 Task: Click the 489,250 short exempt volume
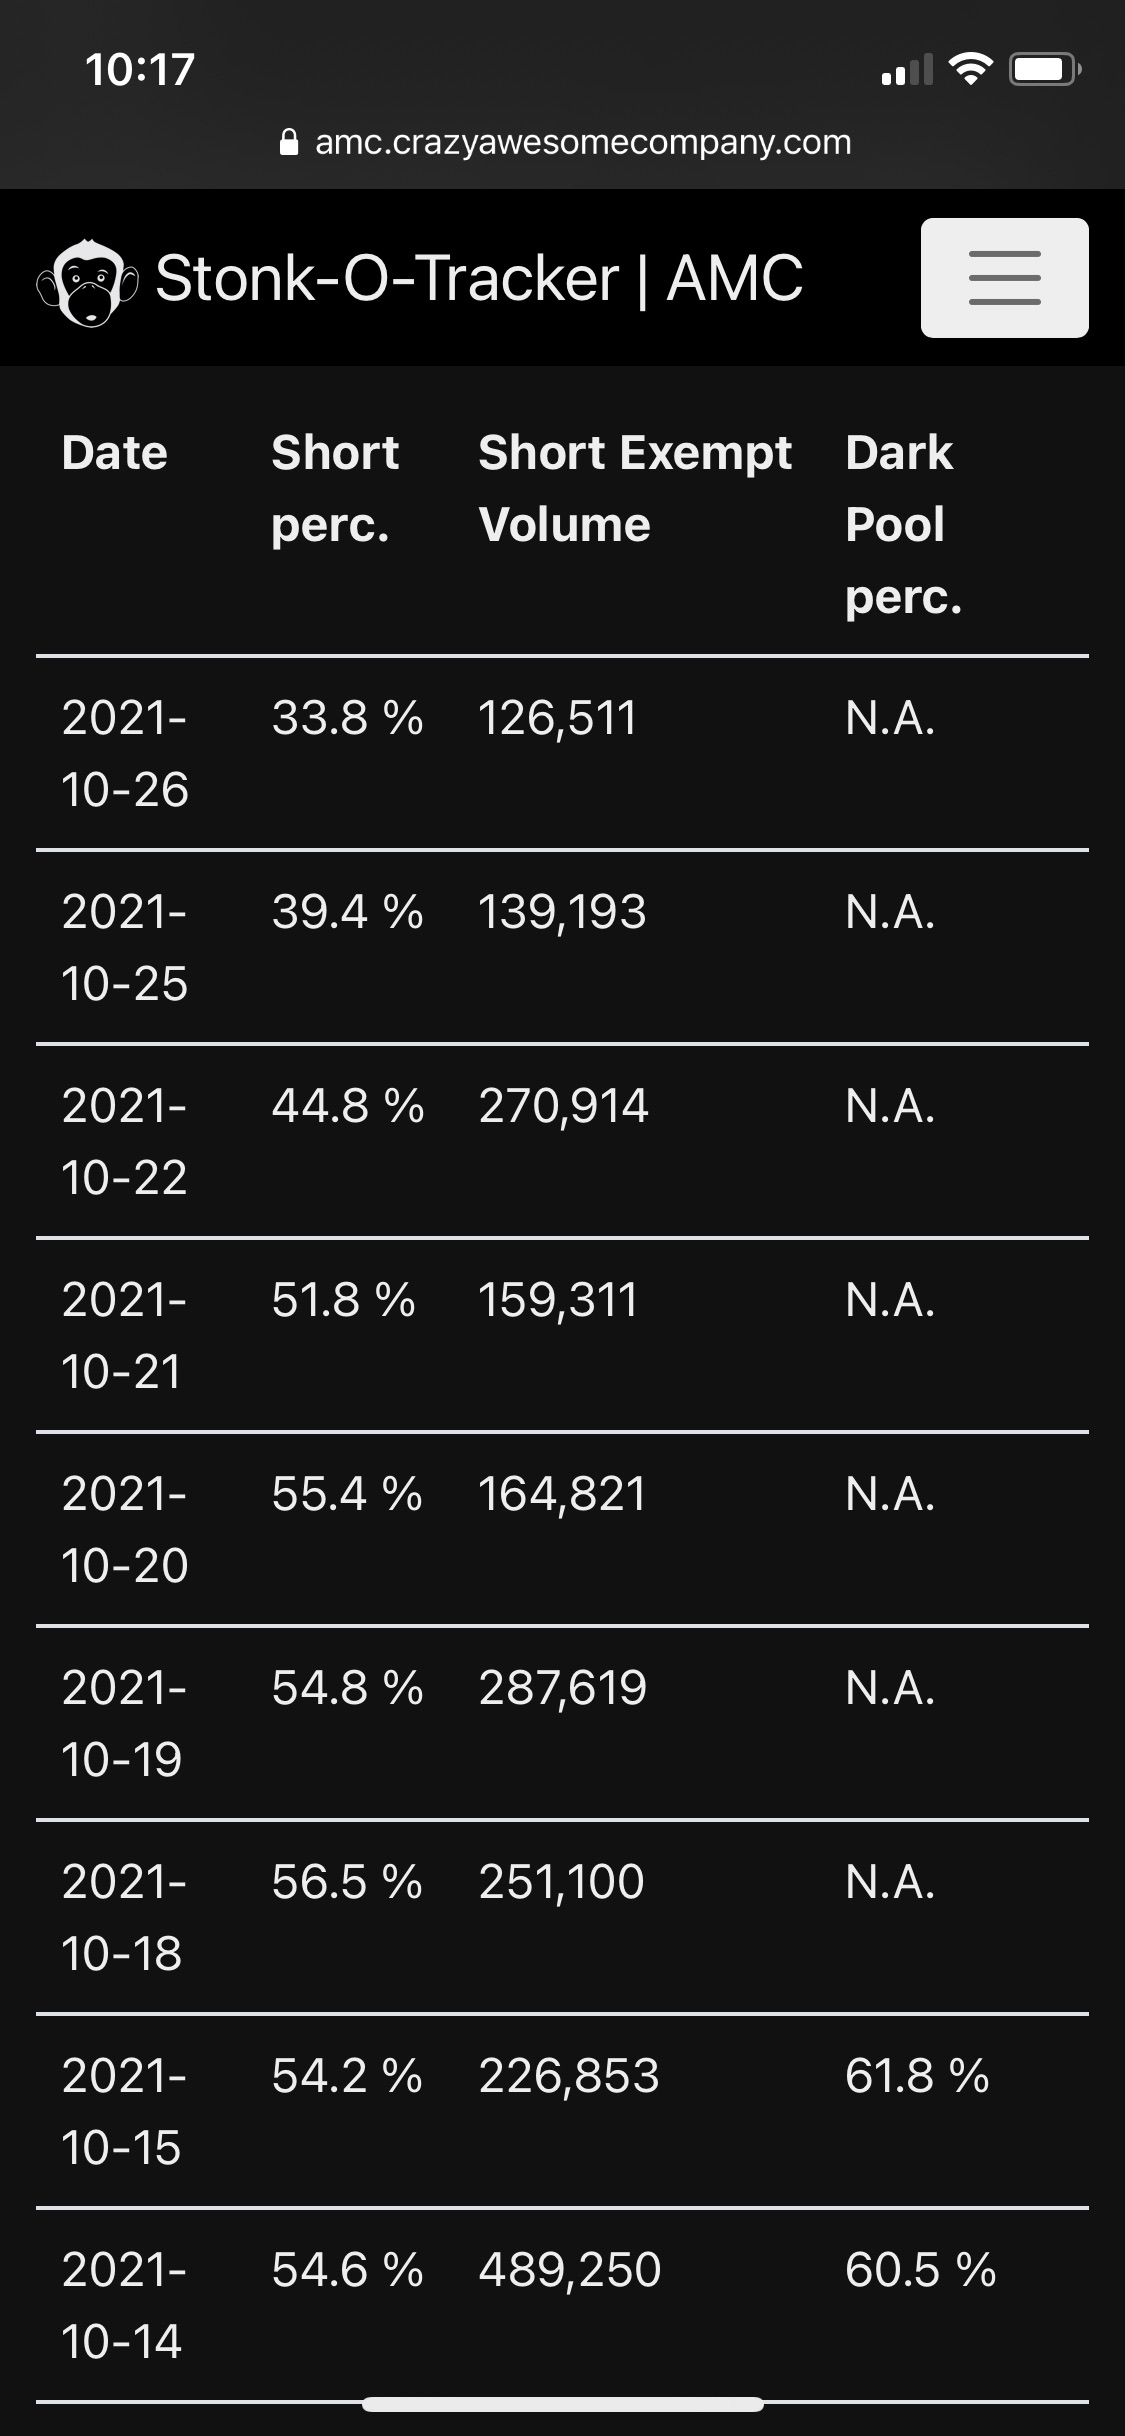569,2270
